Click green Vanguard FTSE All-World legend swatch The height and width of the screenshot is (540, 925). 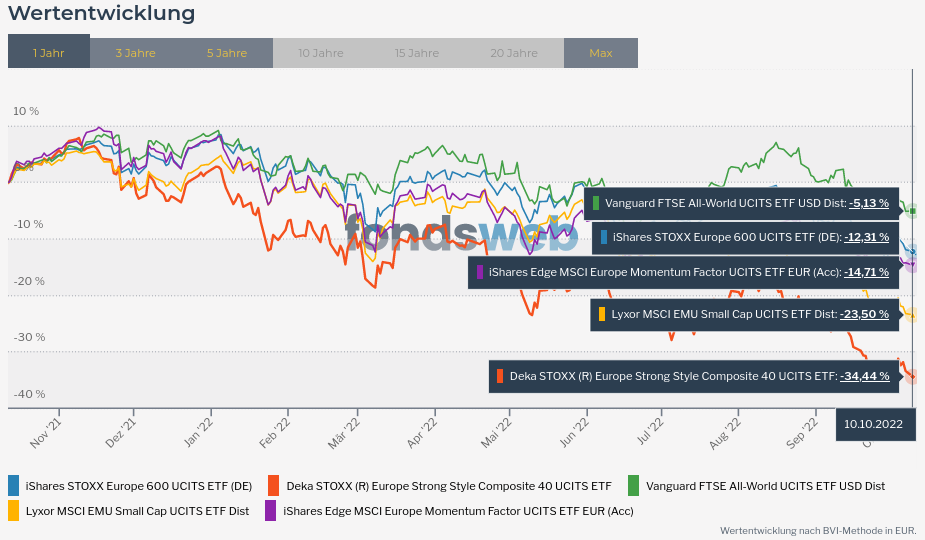(x=633, y=486)
